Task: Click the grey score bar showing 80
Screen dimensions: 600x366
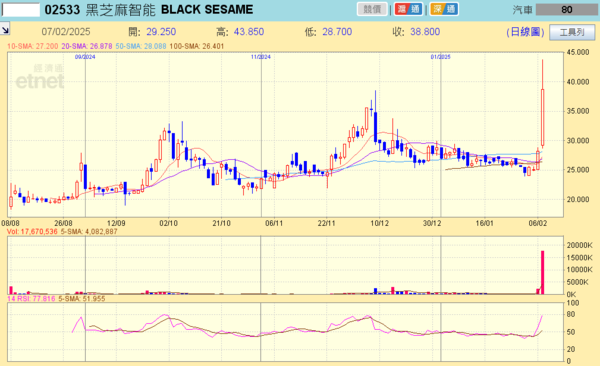Action: [x=567, y=10]
